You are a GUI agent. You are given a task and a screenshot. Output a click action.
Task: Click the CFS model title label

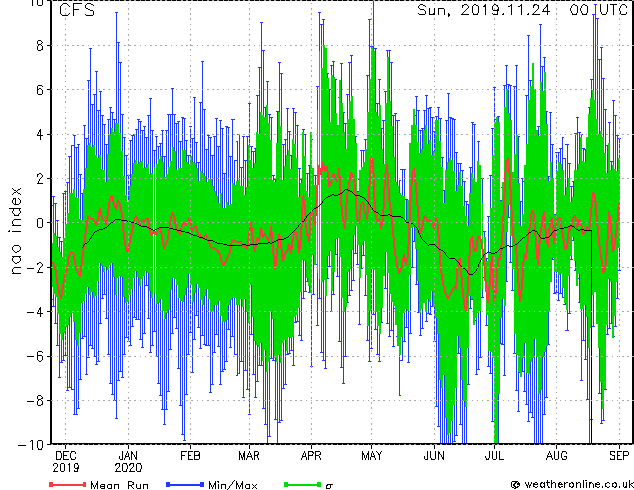76,10
